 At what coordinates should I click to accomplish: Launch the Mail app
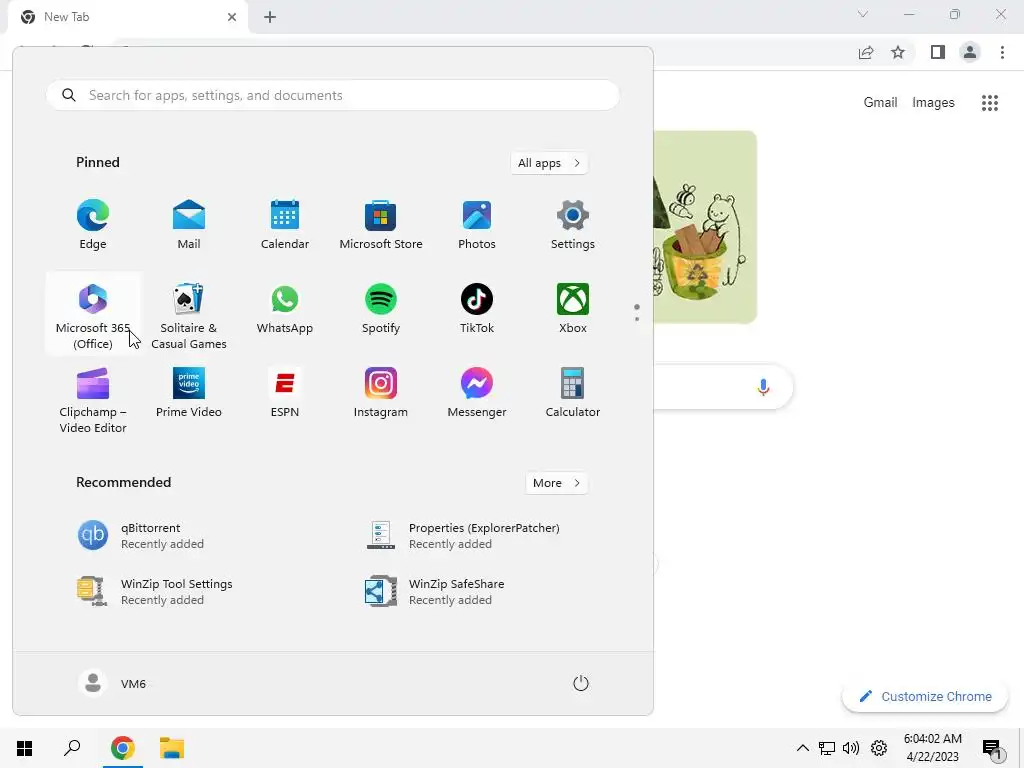pos(189,225)
